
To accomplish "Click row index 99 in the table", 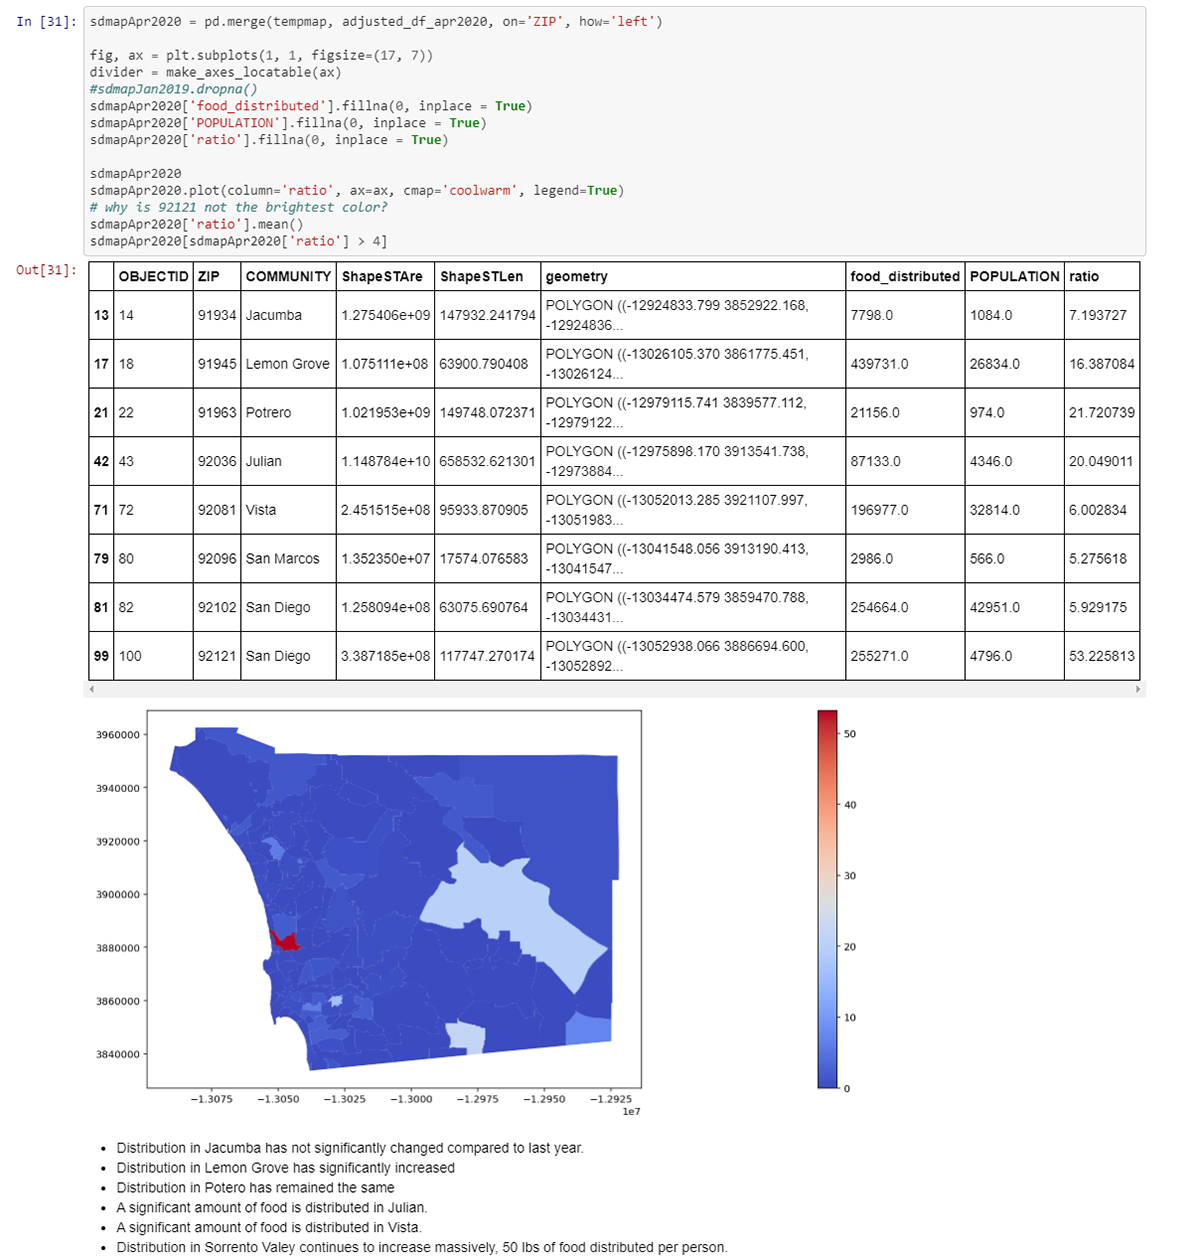I will click(x=101, y=656).
